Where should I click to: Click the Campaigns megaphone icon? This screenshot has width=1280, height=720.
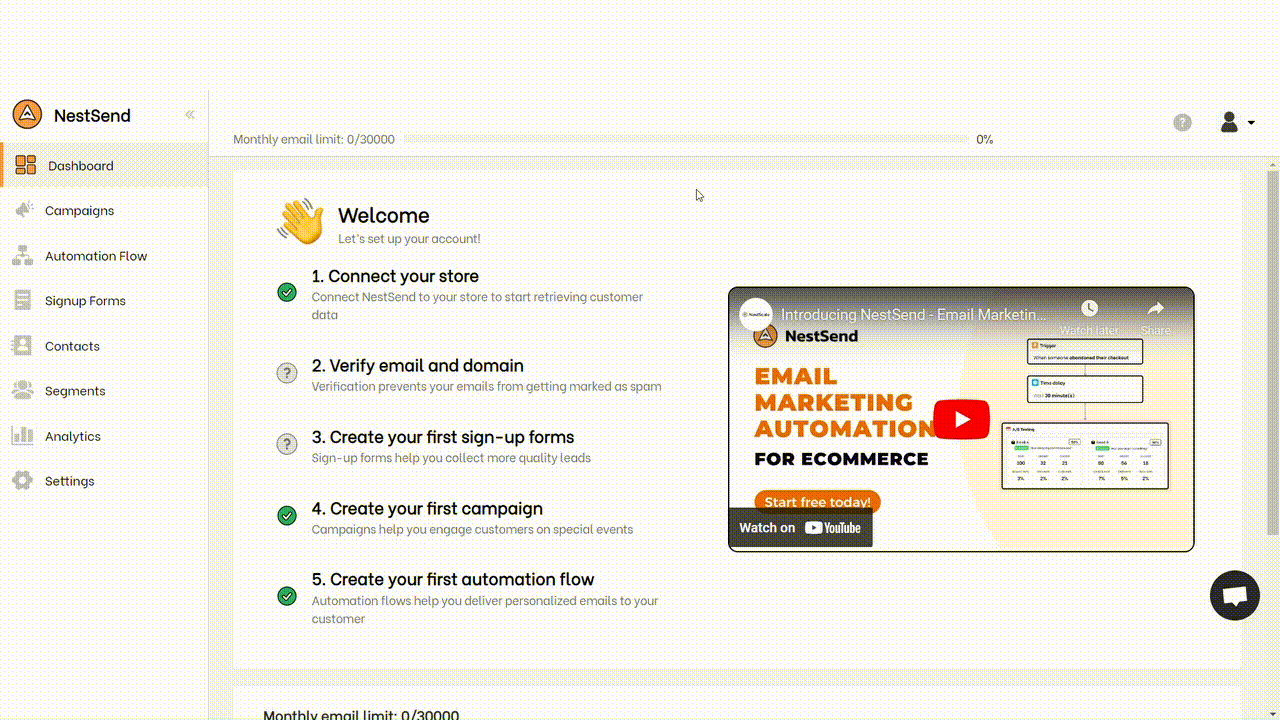click(x=23, y=210)
